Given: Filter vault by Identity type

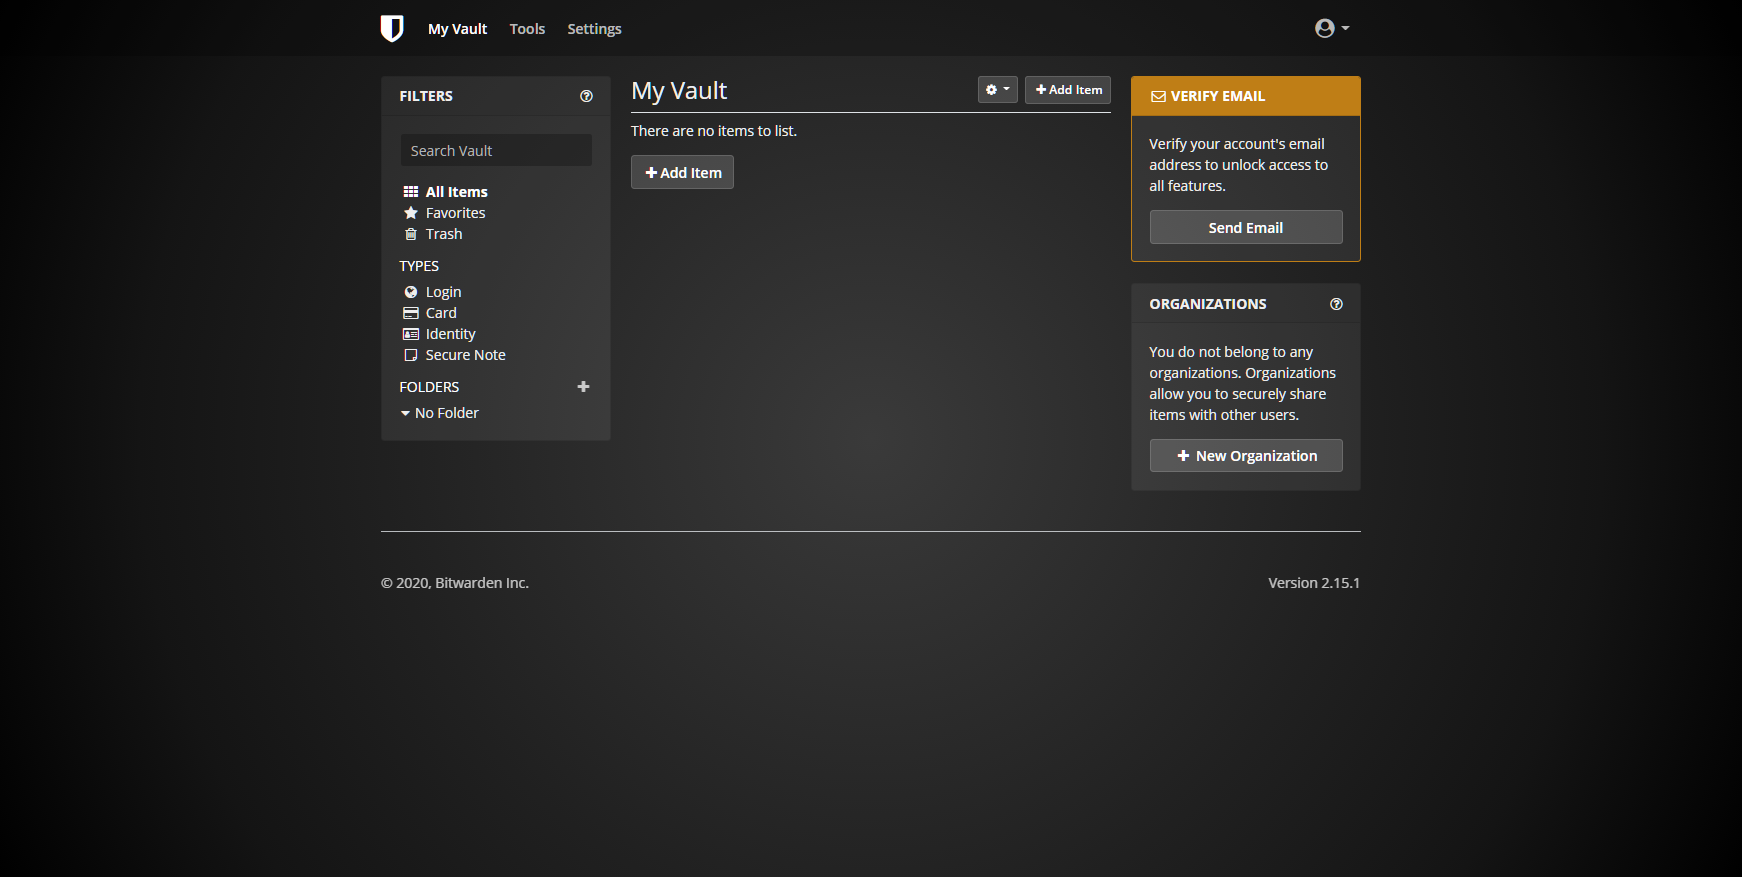Looking at the screenshot, I should coord(450,334).
